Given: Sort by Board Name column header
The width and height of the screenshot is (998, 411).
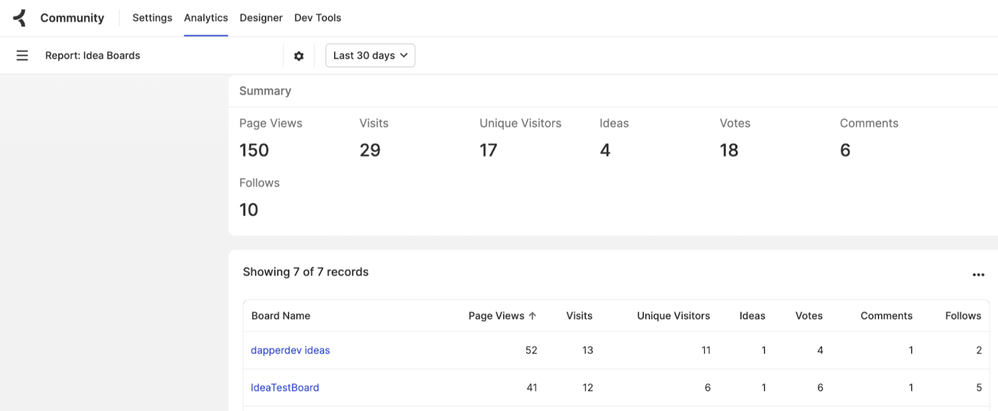Looking at the screenshot, I should [281, 316].
